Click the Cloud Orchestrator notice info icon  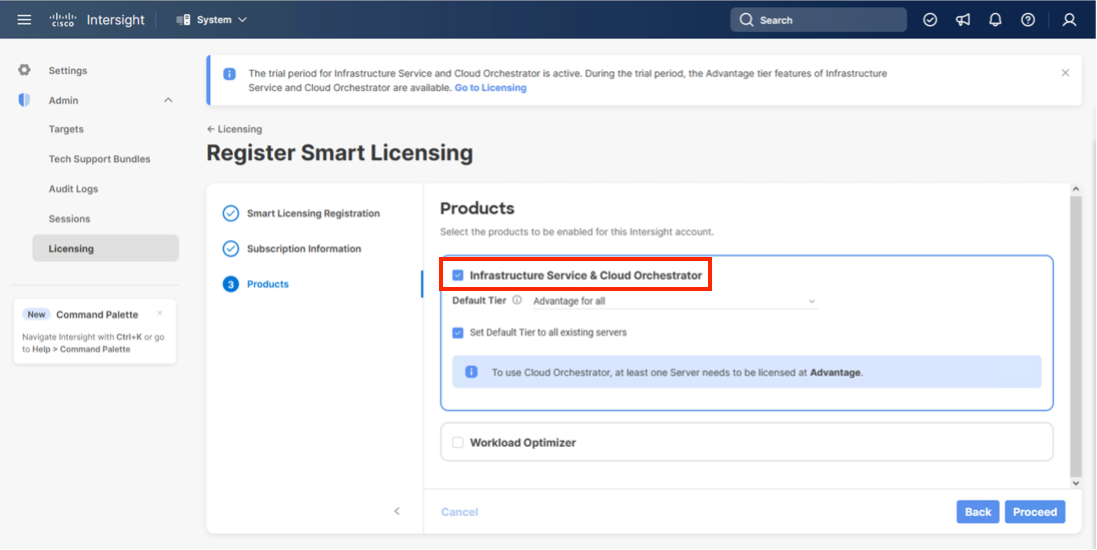point(472,372)
